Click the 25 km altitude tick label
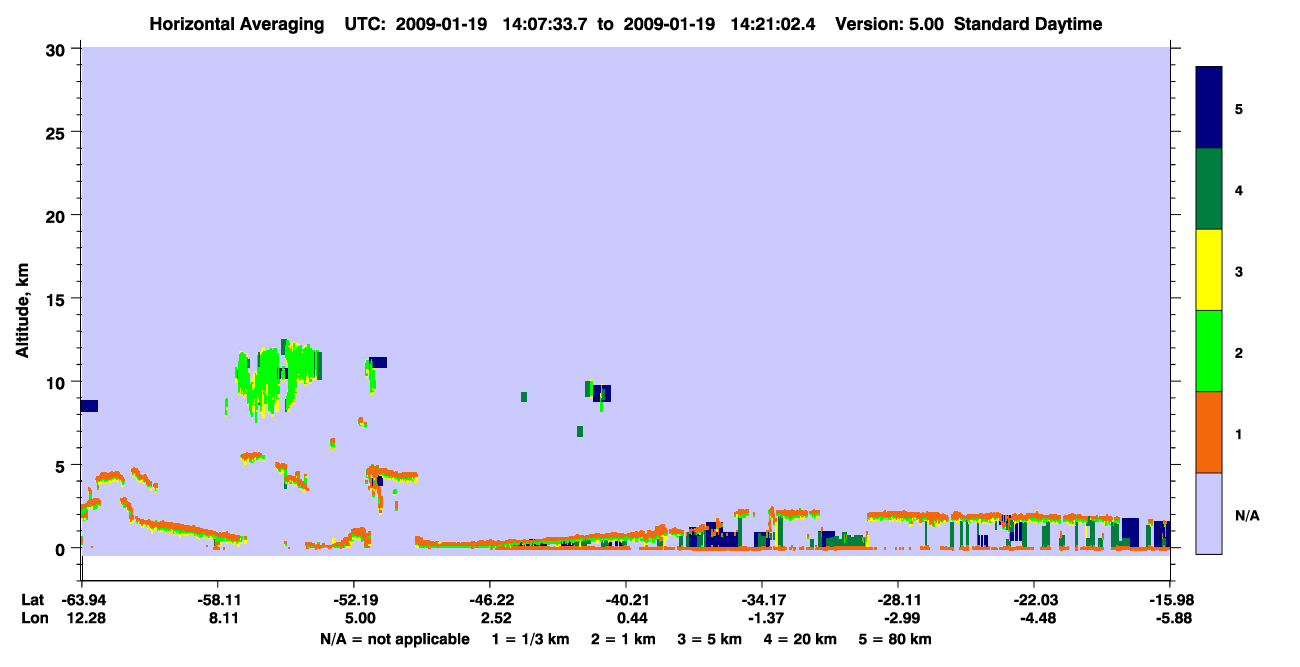 58,132
